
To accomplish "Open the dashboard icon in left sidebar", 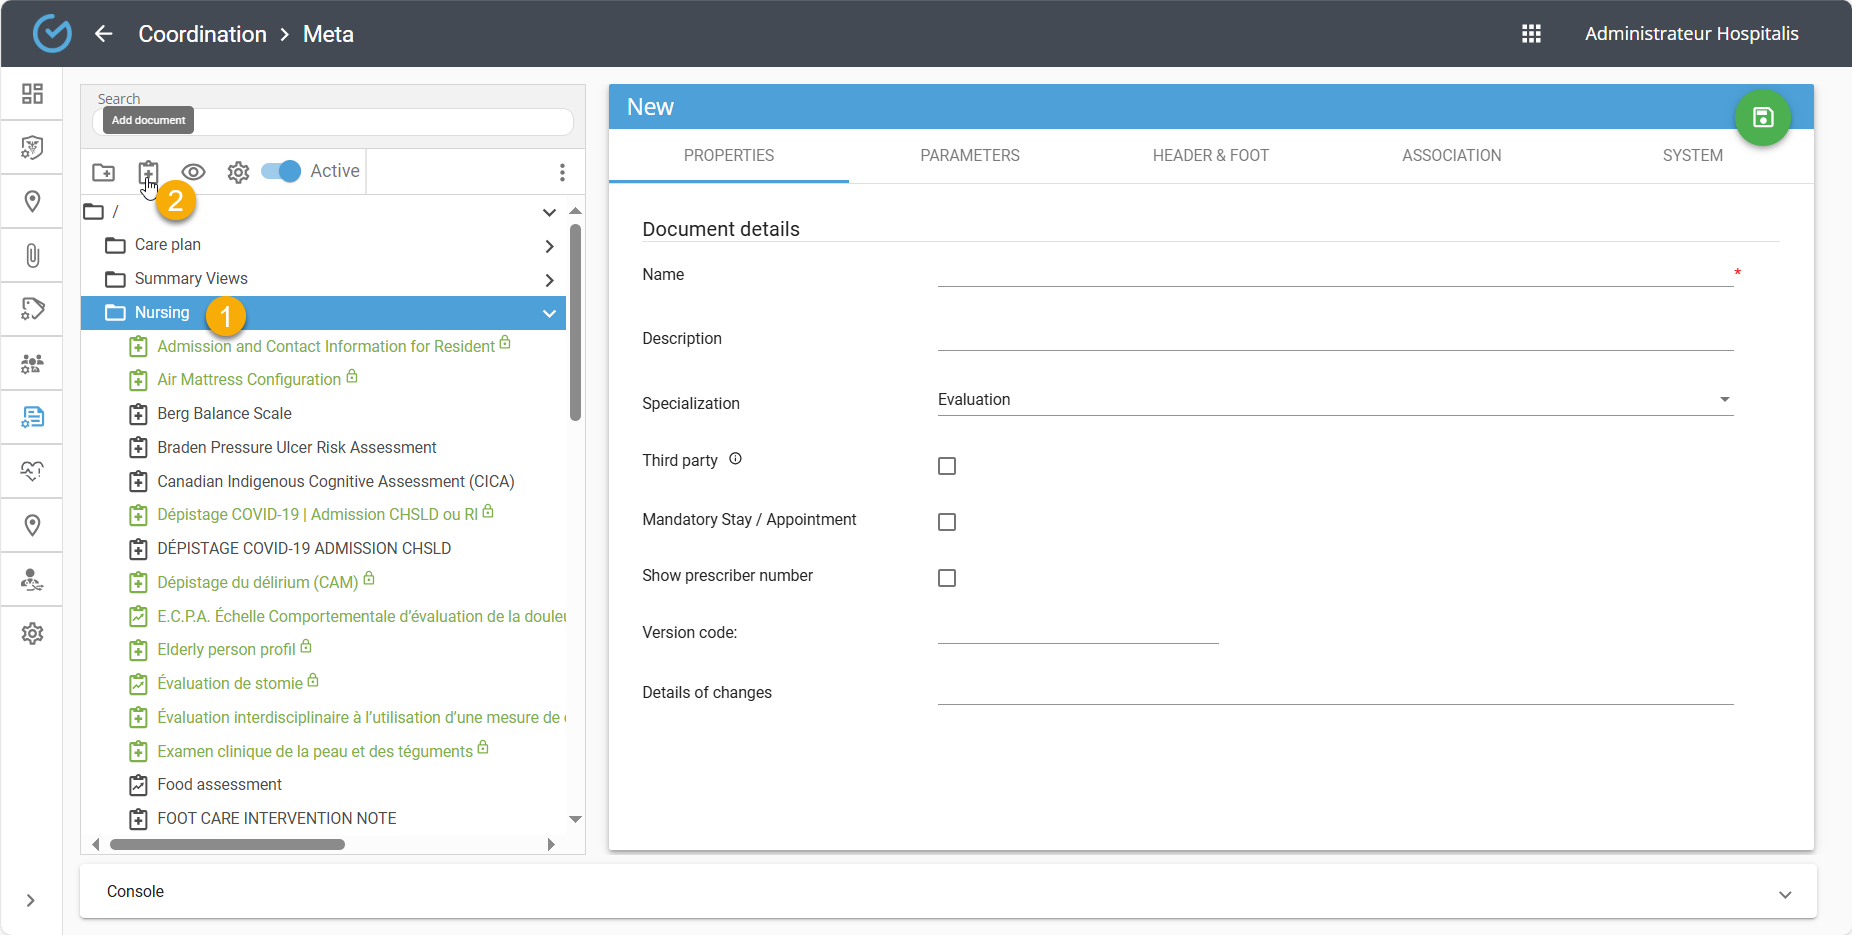I will pyautogui.click(x=32, y=94).
